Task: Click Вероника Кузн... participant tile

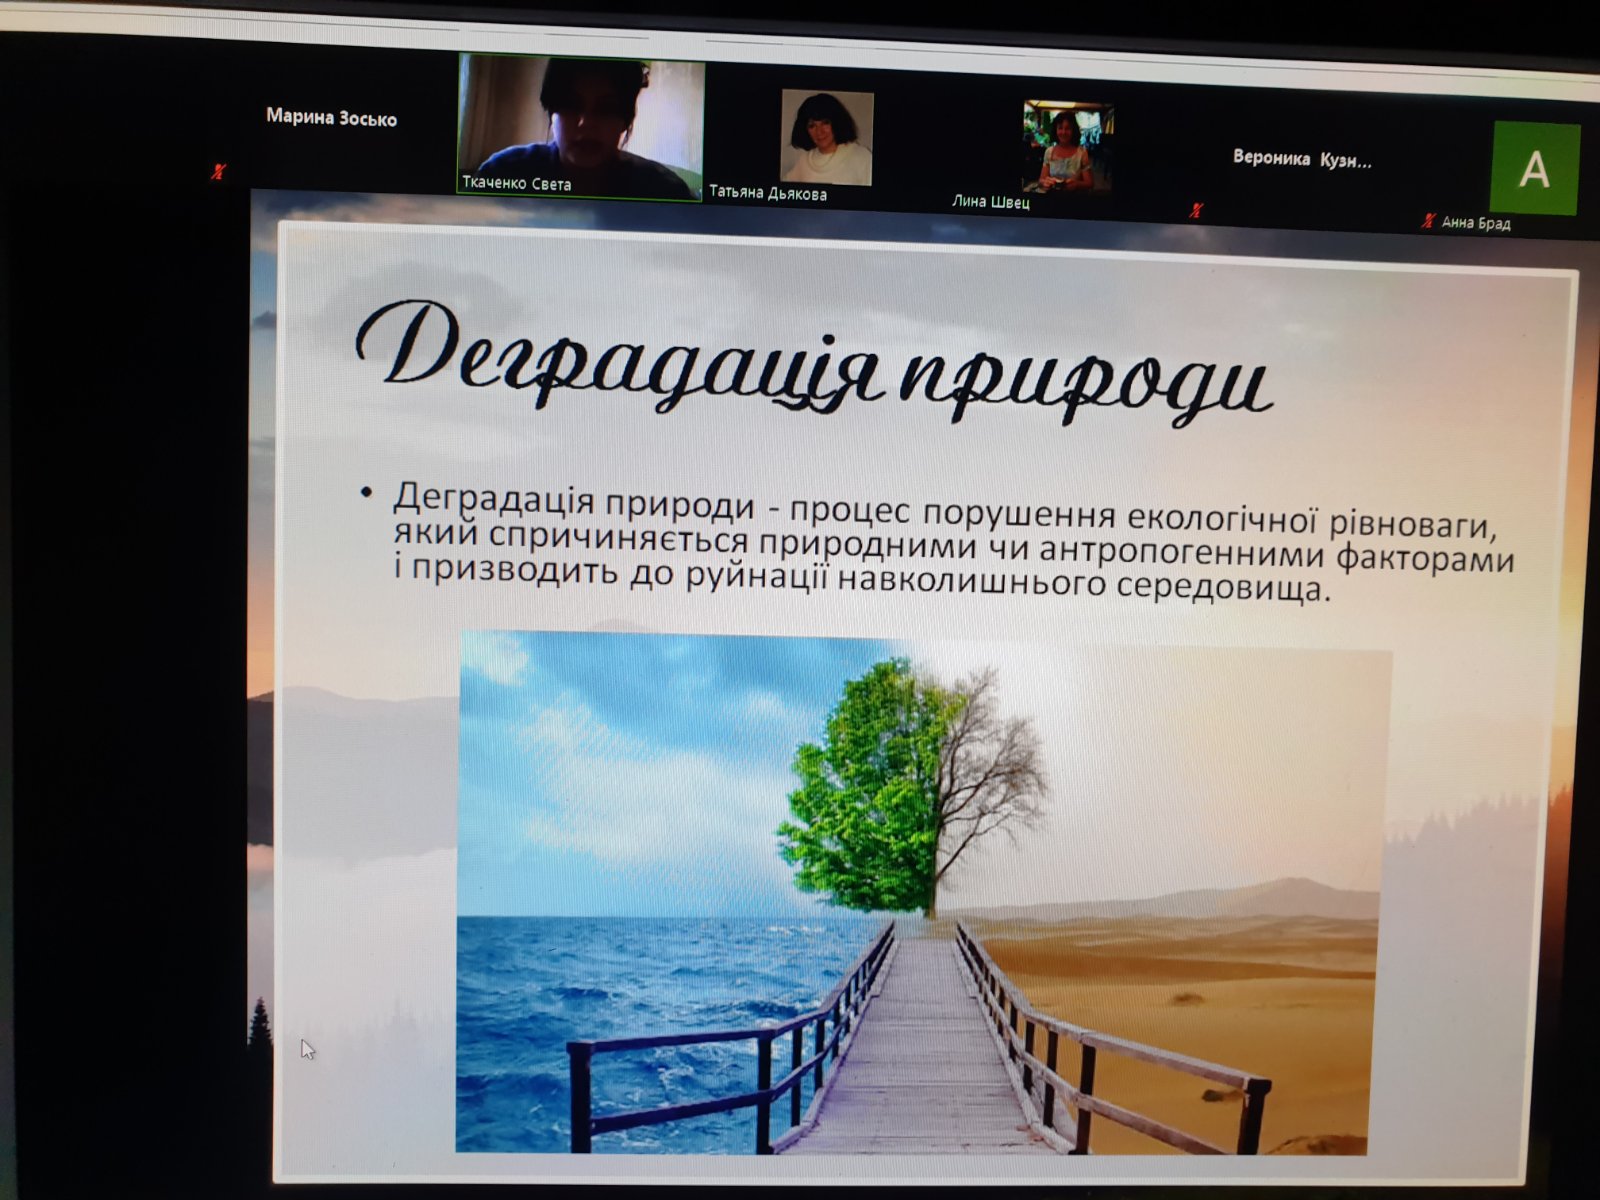Action: (x=1302, y=158)
